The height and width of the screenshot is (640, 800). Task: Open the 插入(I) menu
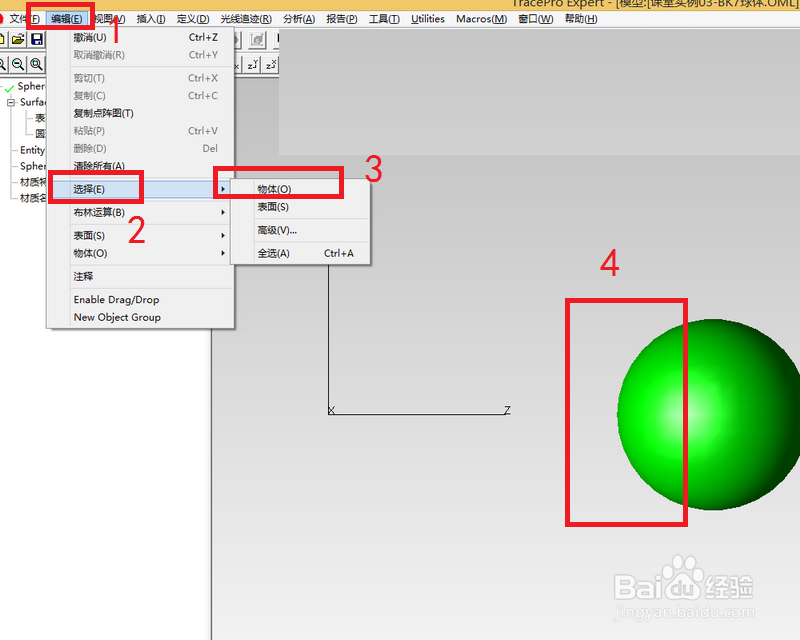[x=151, y=19]
